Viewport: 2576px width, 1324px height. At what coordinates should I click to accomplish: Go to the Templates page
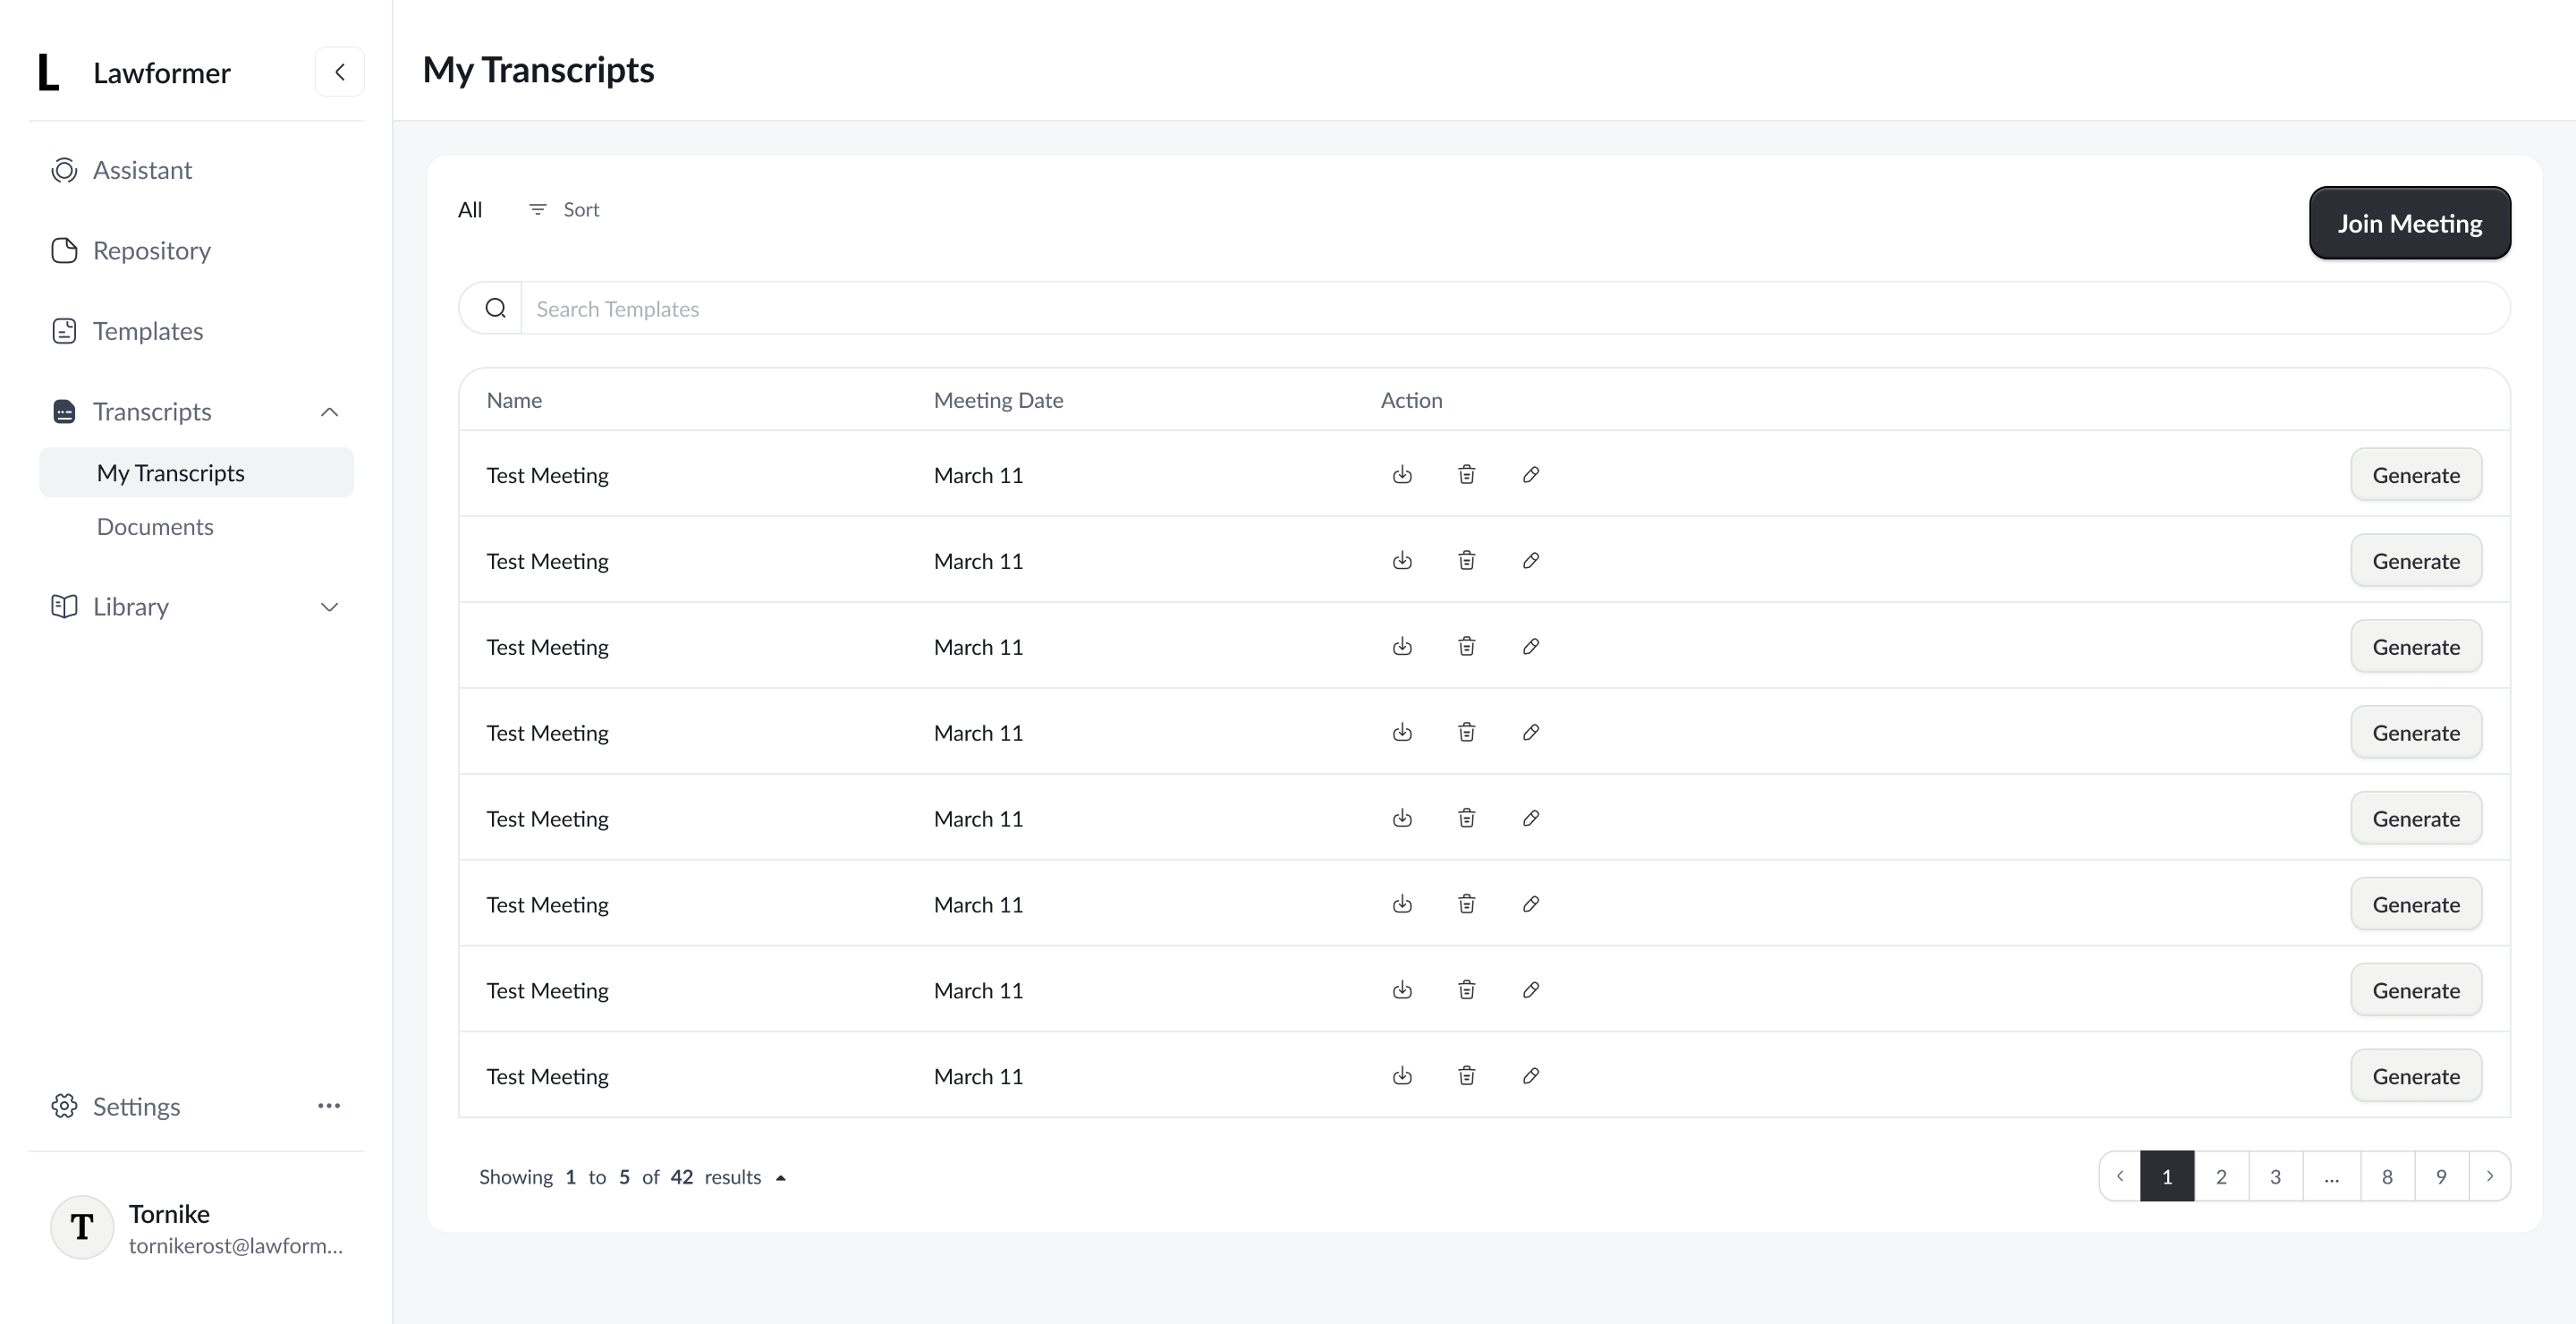coord(147,331)
